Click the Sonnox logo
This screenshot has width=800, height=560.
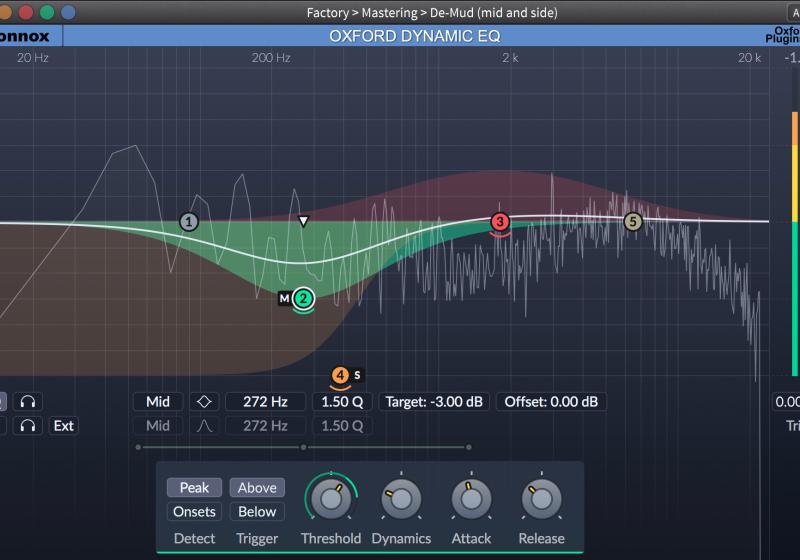[24, 36]
